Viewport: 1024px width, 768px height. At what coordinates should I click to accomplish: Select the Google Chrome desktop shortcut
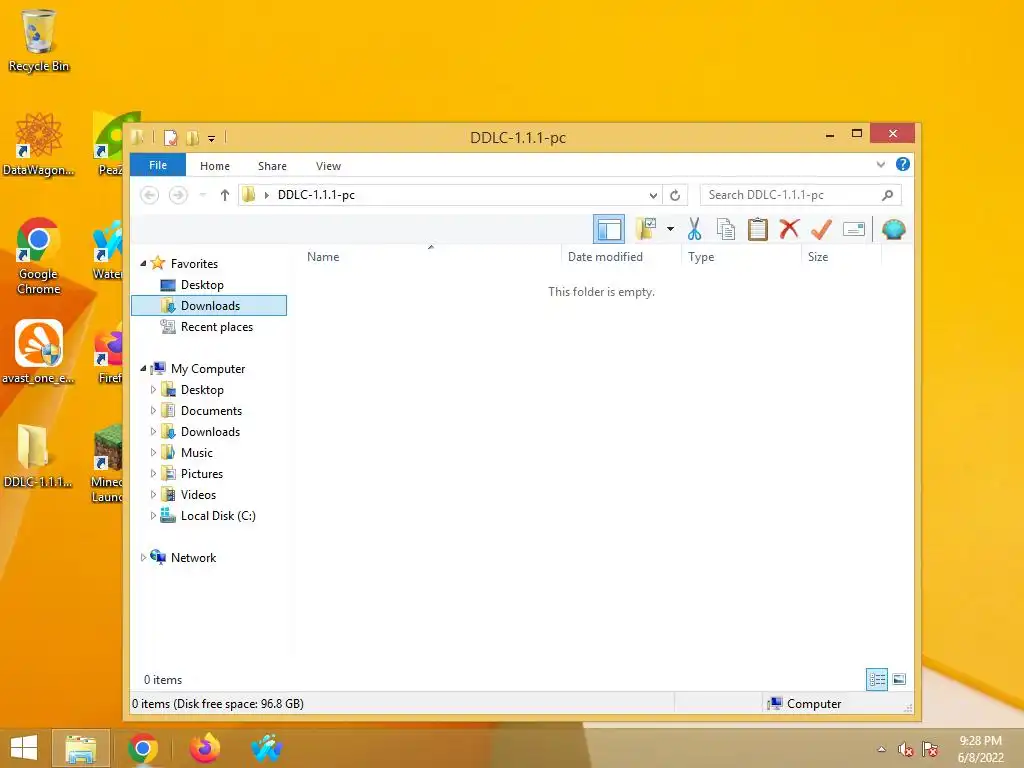click(x=39, y=257)
